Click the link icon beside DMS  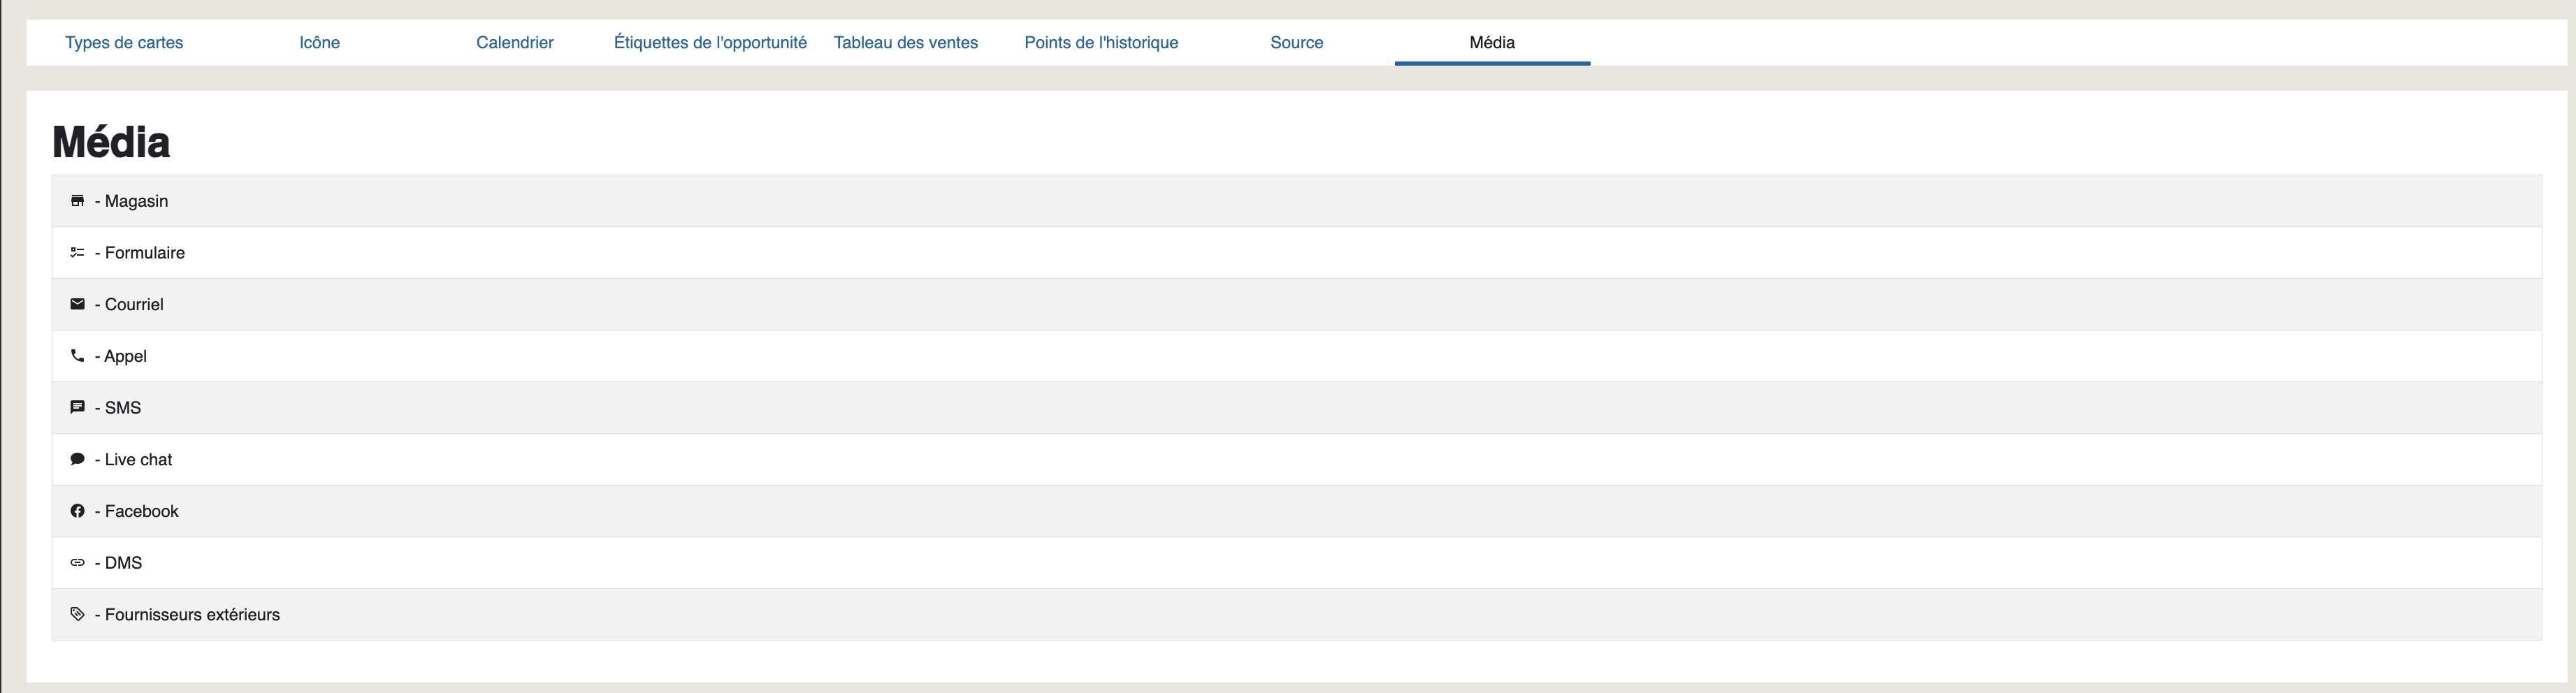77,563
